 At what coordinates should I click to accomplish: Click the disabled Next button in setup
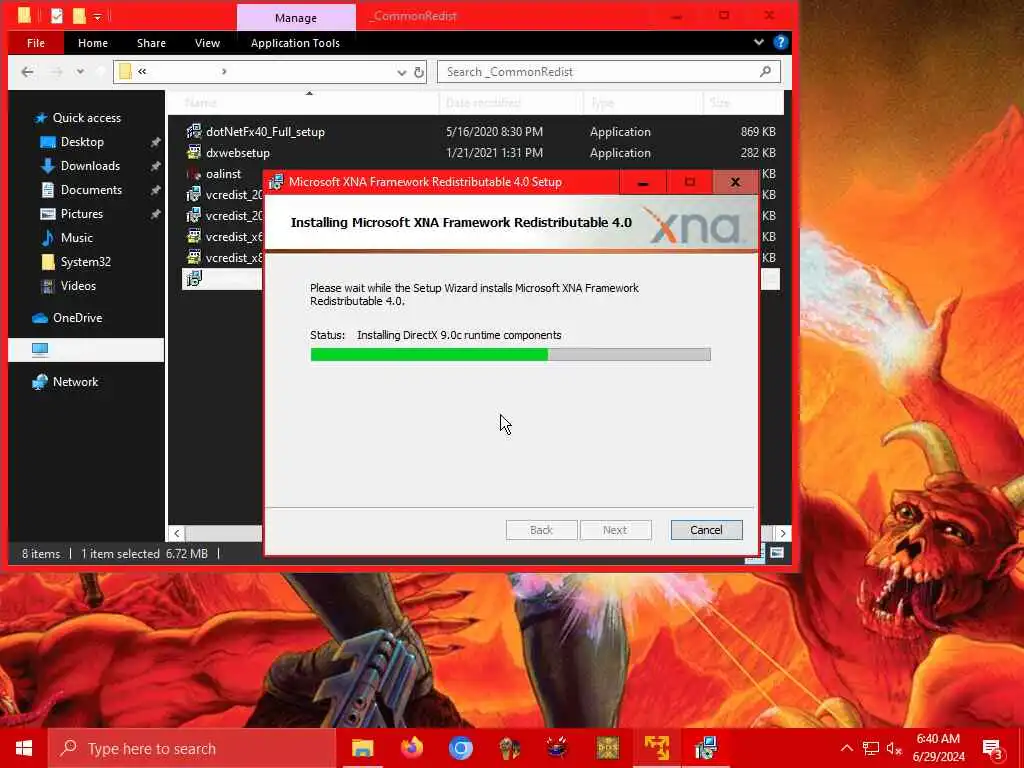[615, 530]
